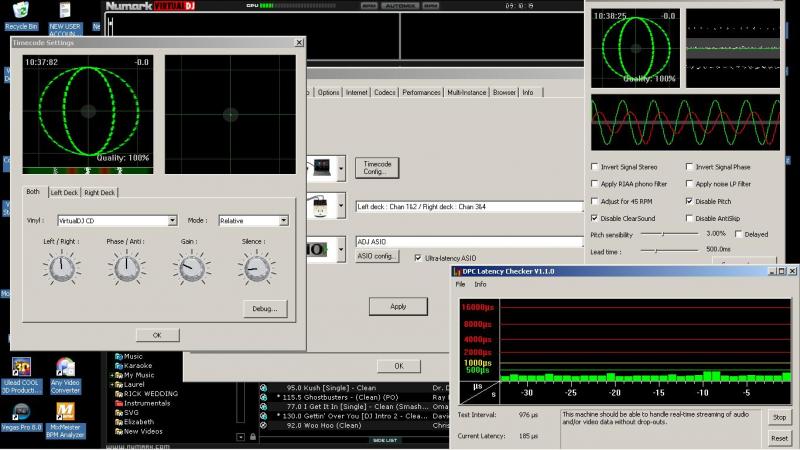Switch to Left Deck tab in Timecode Settings

pyautogui.click(x=64, y=192)
